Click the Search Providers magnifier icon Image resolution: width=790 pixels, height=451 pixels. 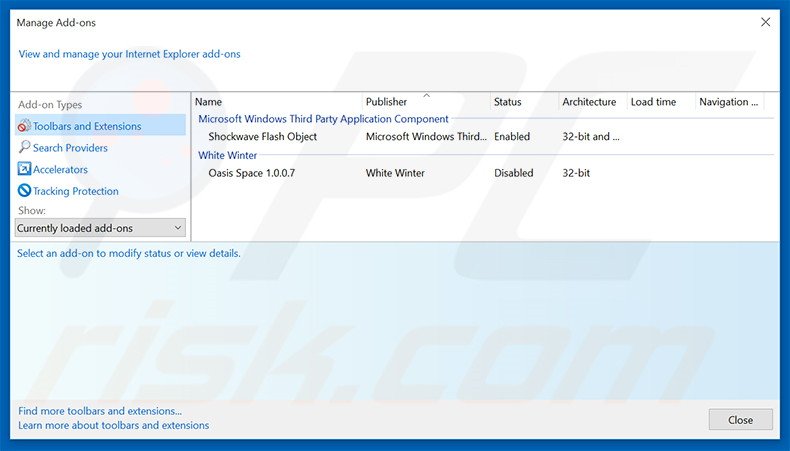(24, 147)
